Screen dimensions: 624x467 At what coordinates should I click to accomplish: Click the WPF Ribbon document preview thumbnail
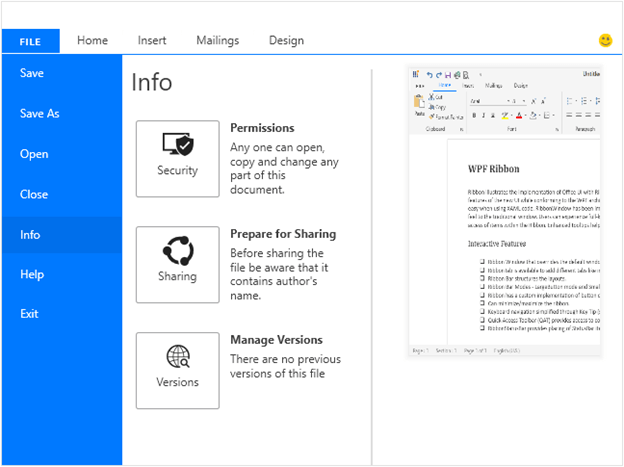tap(504, 212)
